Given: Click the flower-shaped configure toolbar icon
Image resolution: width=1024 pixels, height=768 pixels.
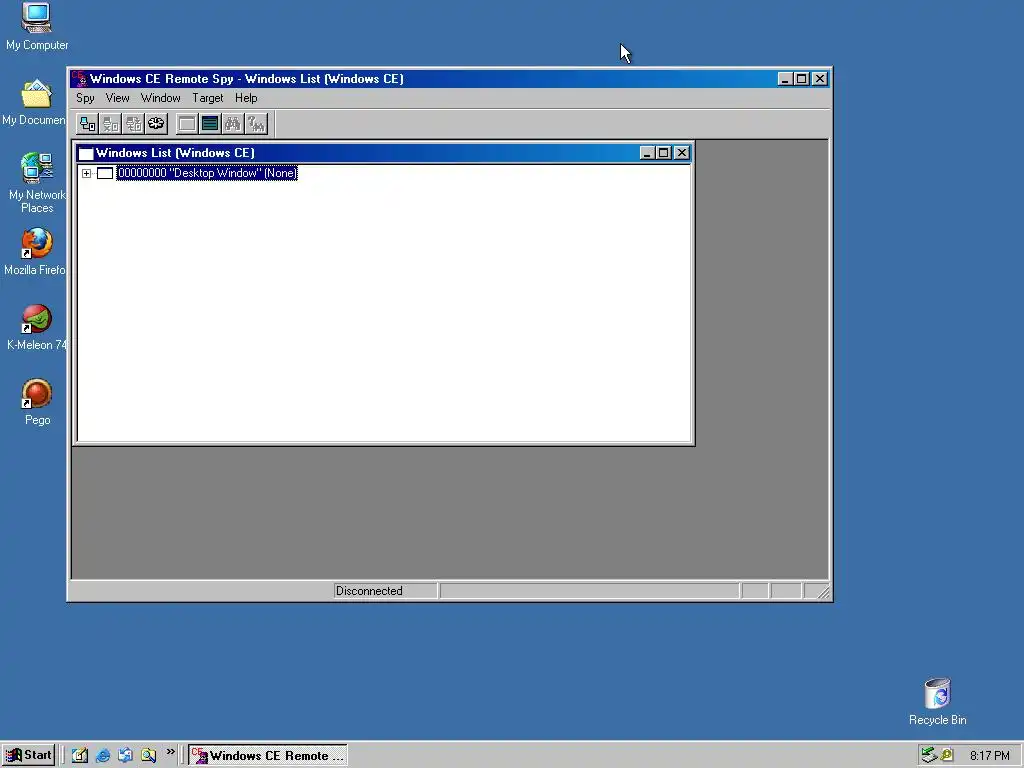Looking at the screenshot, I should click(156, 123).
